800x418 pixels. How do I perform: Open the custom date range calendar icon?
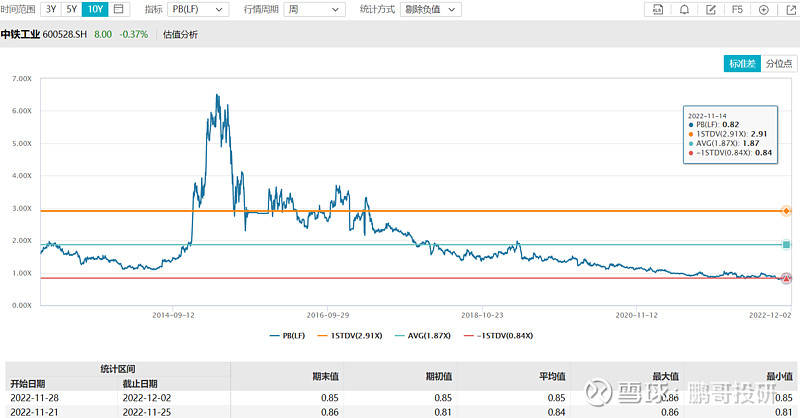(118, 9)
